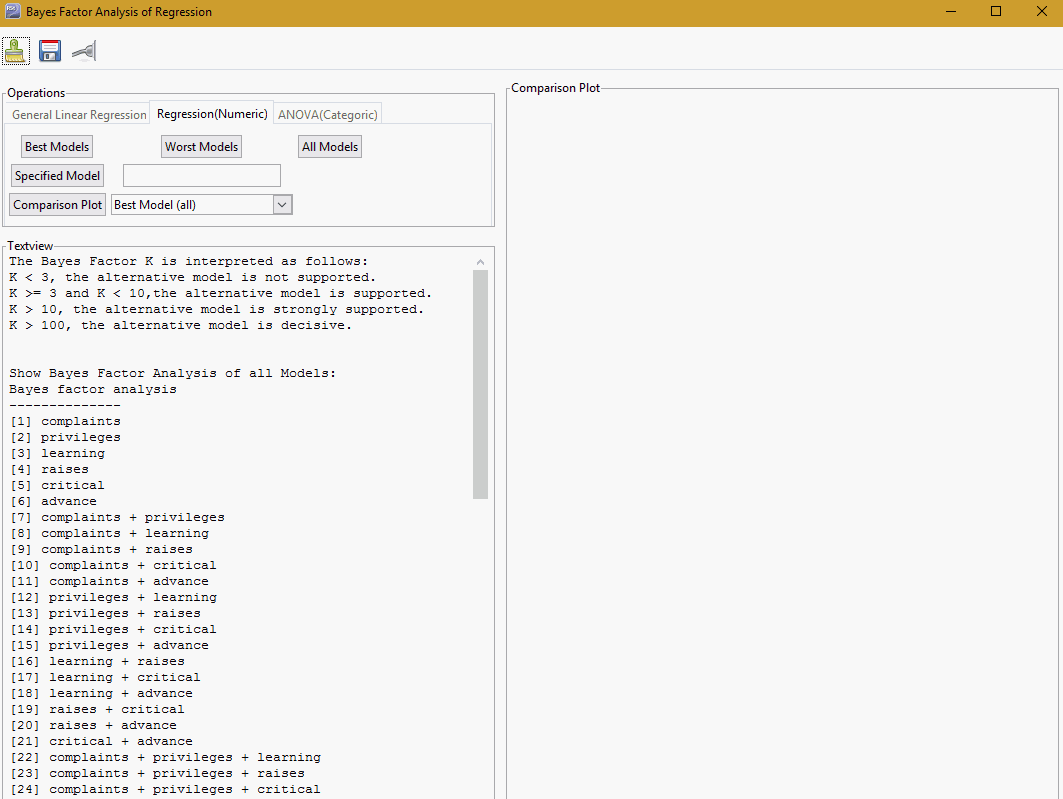Screen dimensions: 1063x799
Task: Open the Best Model (all) dropdown
Action: coord(202,205)
